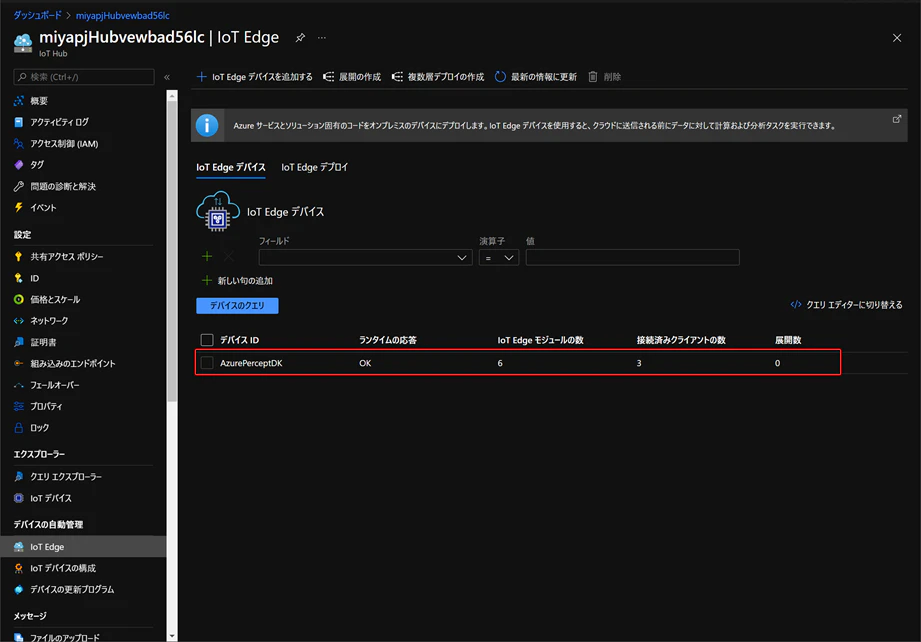Click the 値 value input field
The height and width of the screenshot is (642, 921).
click(x=633, y=257)
